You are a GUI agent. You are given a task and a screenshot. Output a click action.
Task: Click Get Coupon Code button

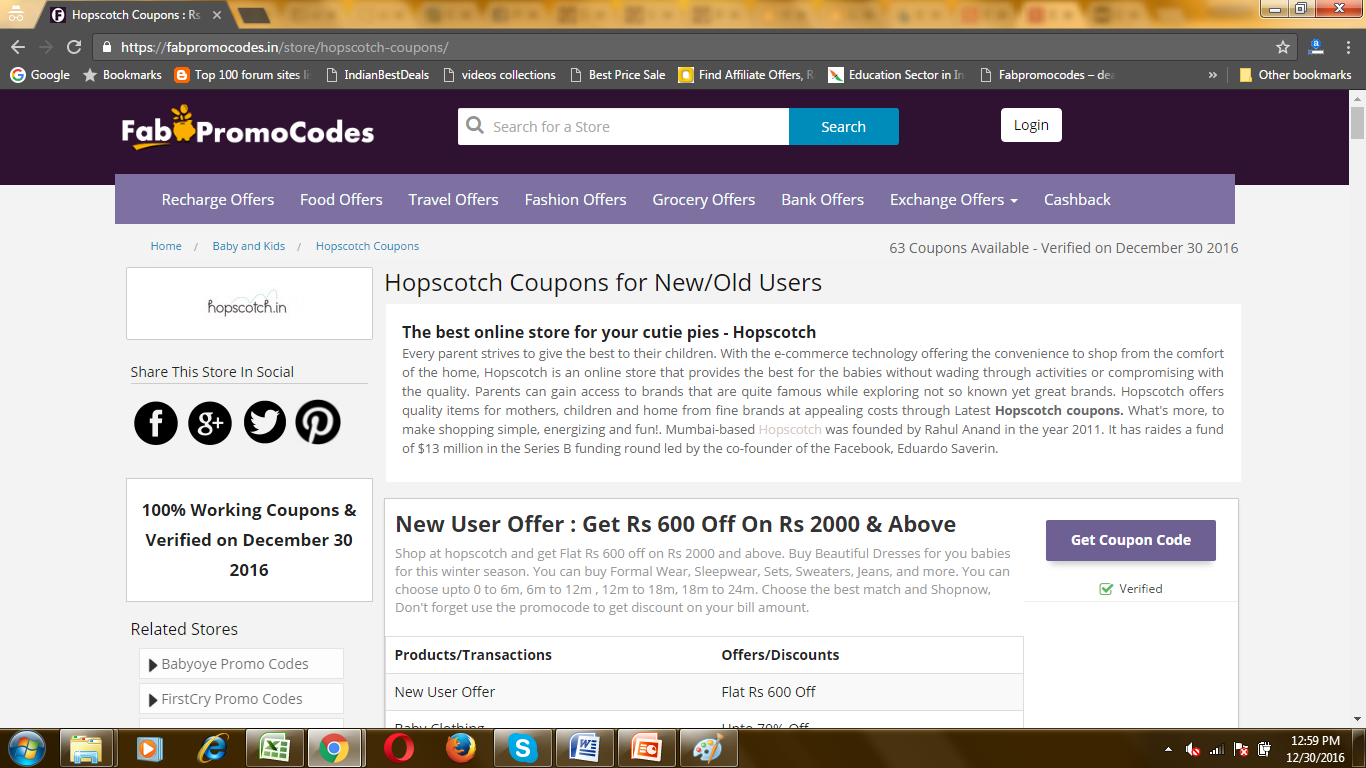click(1131, 540)
